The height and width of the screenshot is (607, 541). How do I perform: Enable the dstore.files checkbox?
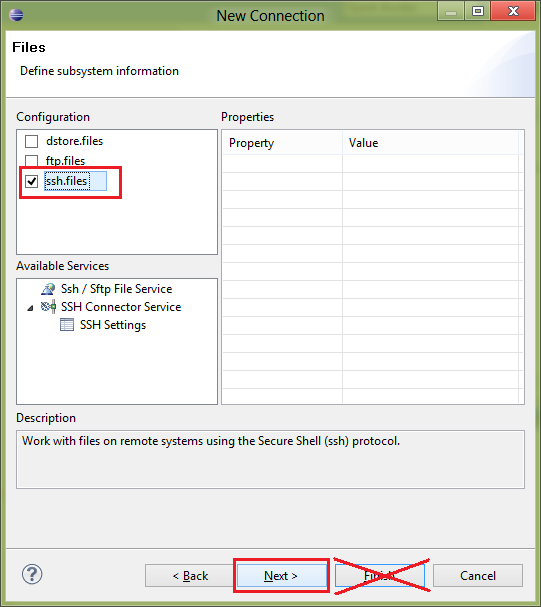[31, 141]
